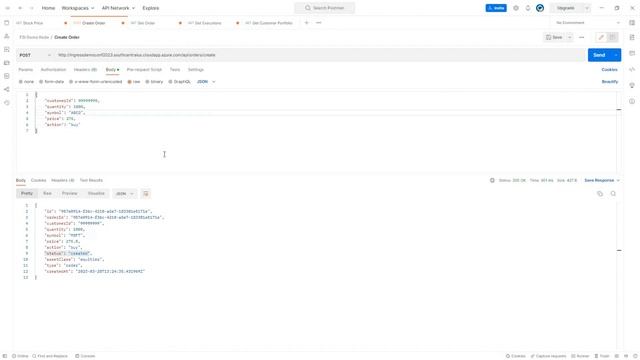Viewport: 640px width, 360px height.
Task: Select x-www-form-urlencoded body radio
Action: pos(71,82)
